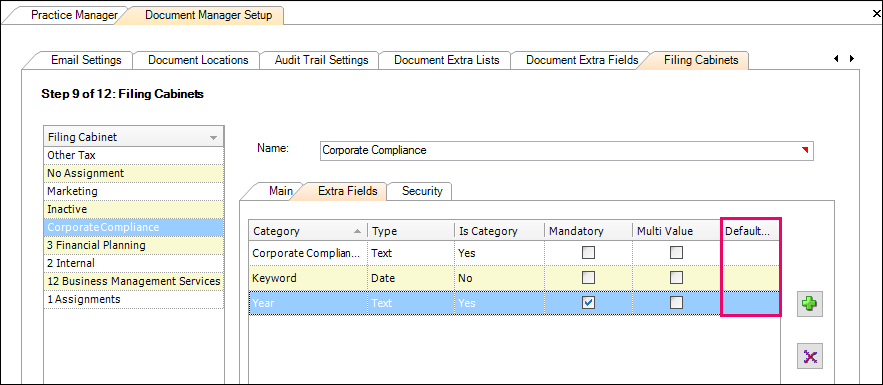Click the Type column header
The image size is (883, 385).
(411, 231)
